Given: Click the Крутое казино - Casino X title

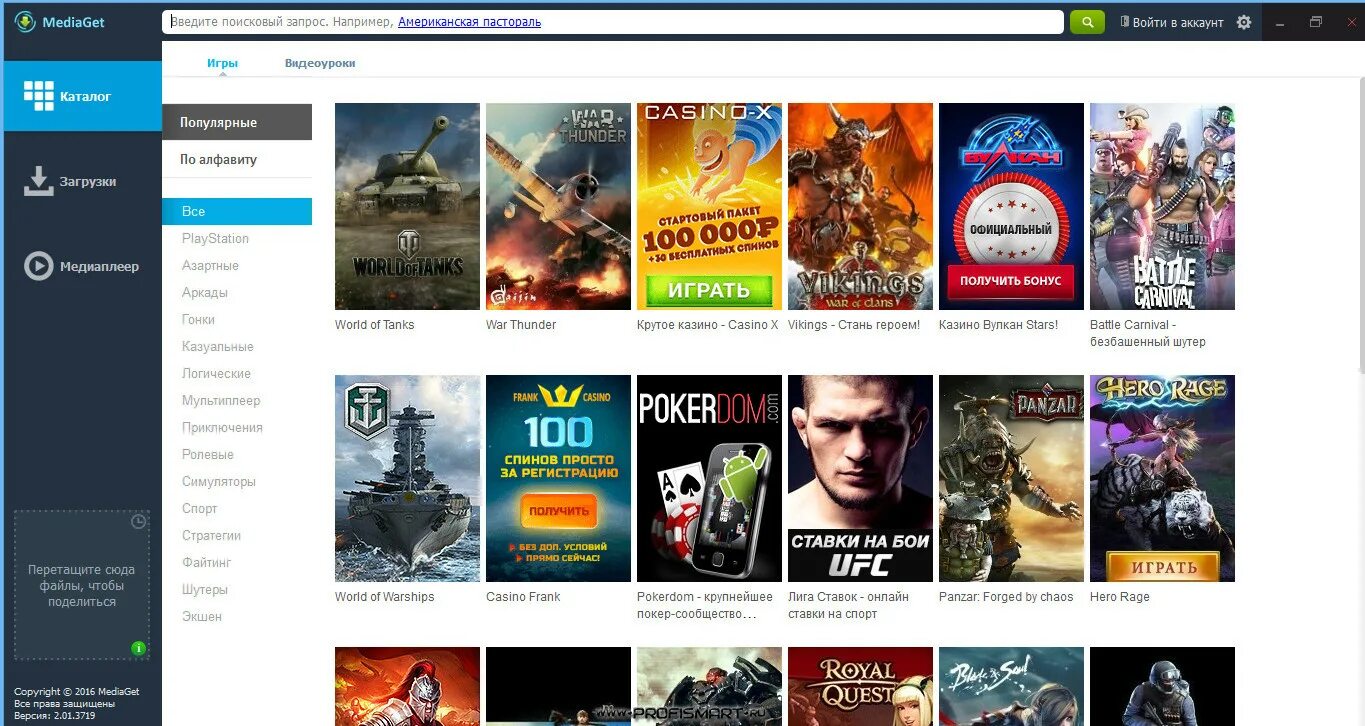Looking at the screenshot, I should click(708, 325).
